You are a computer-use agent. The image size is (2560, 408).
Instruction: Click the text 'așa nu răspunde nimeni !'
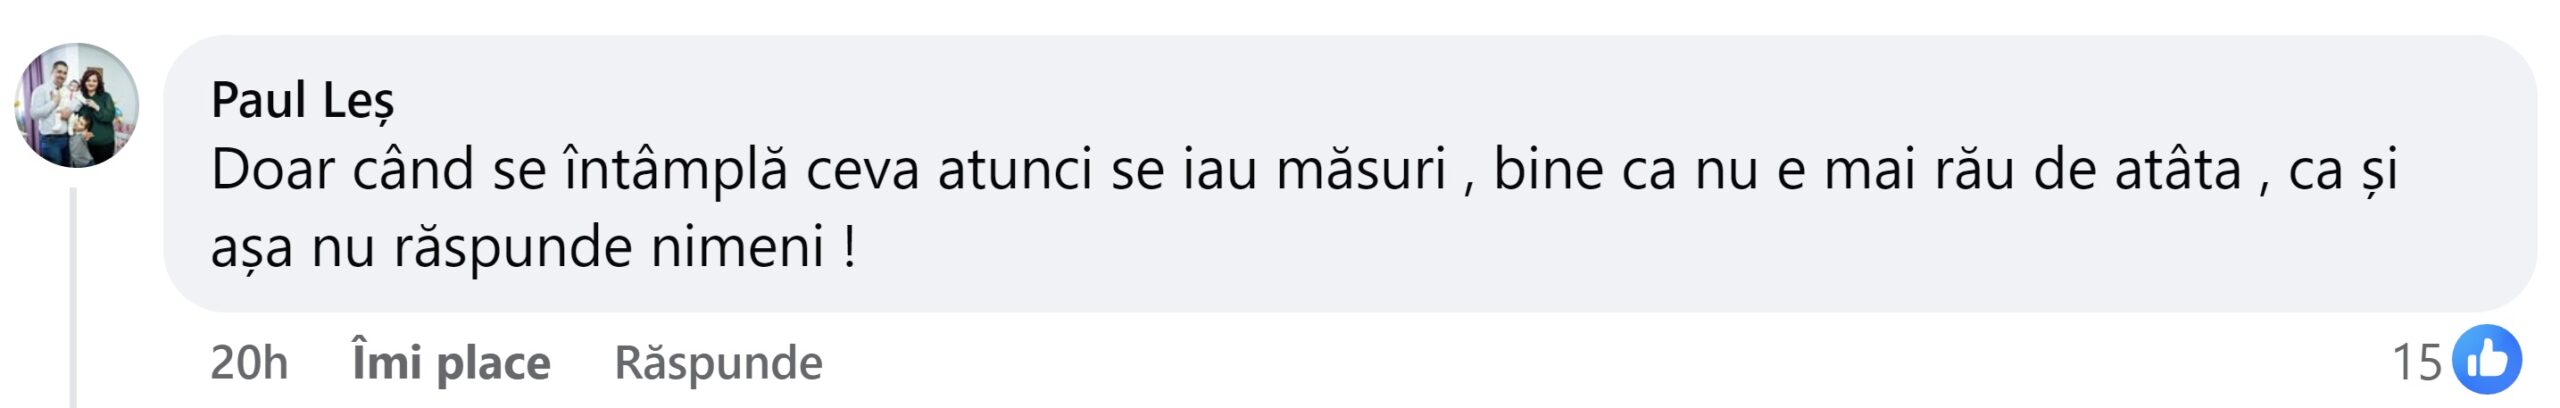click(533, 247)
